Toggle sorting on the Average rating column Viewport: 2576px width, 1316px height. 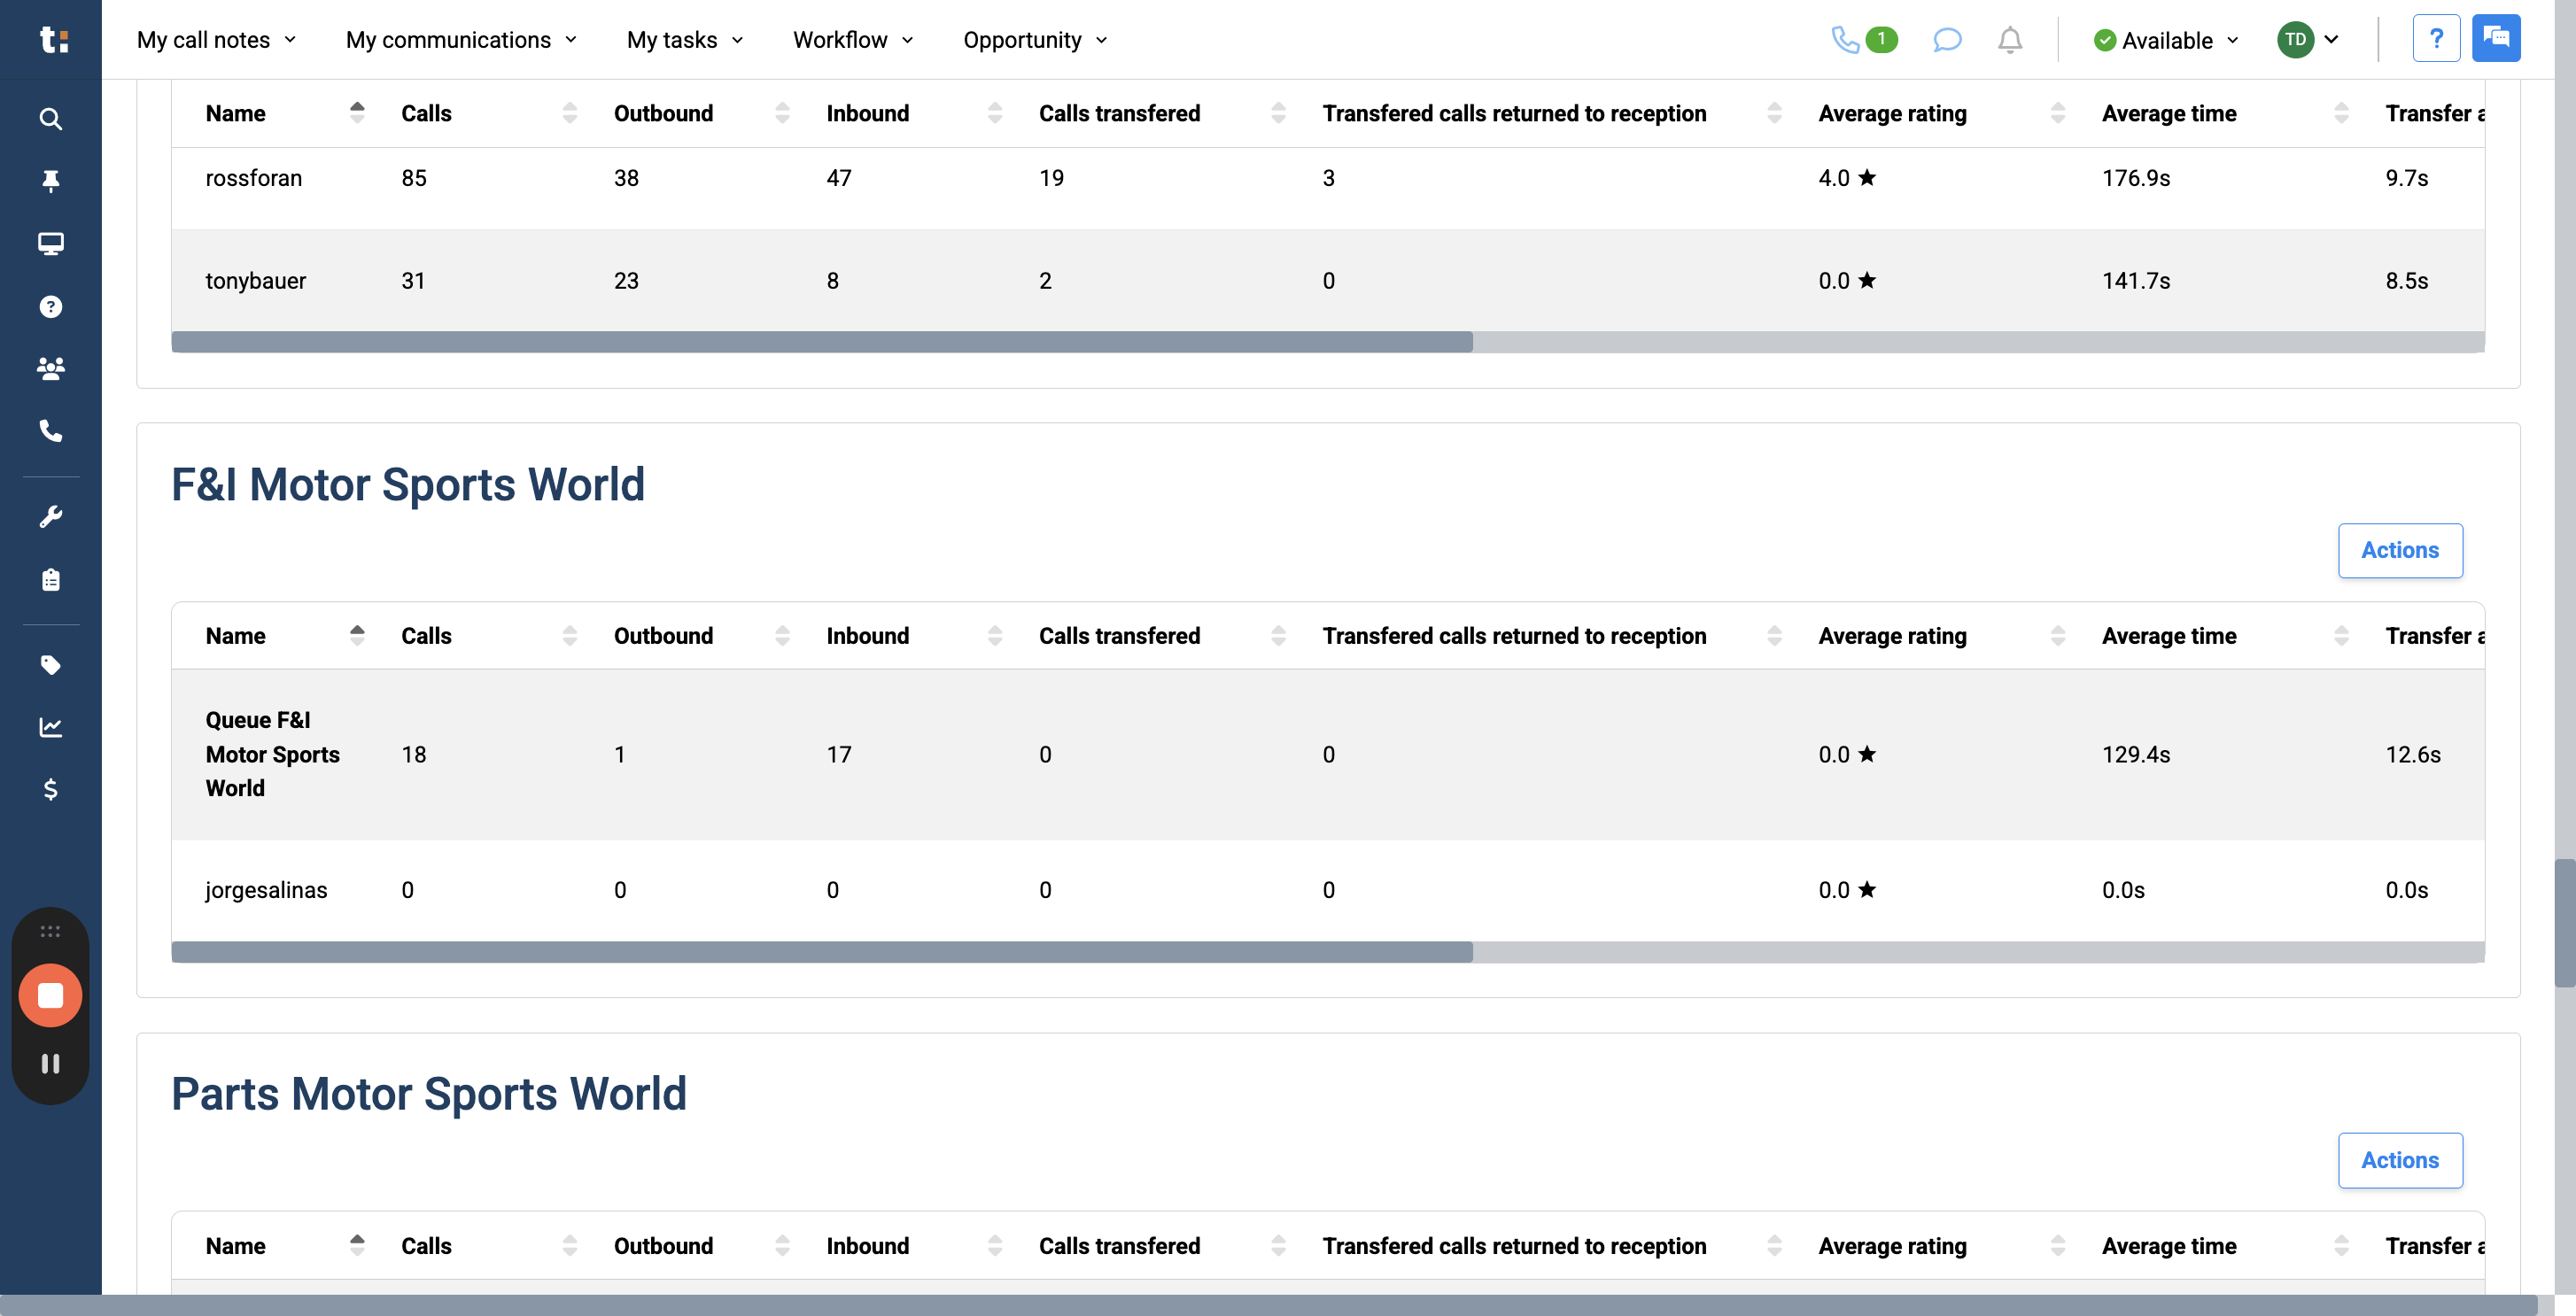pyautogui.click(x=2057, y=113)
